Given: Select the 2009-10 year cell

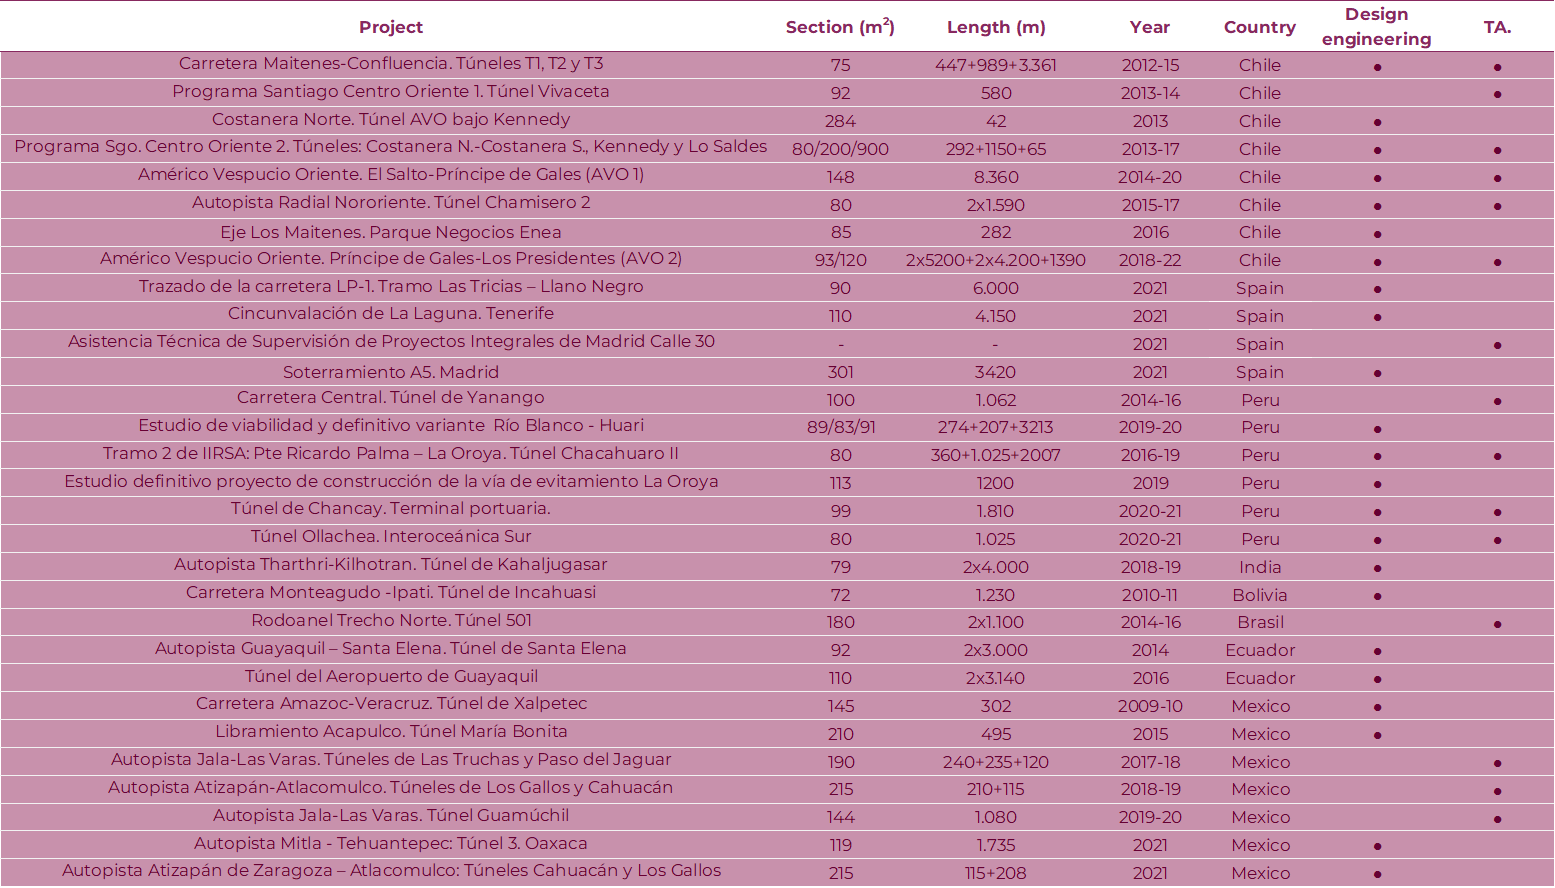Looking at the screenshot, I should [1149, 706].
